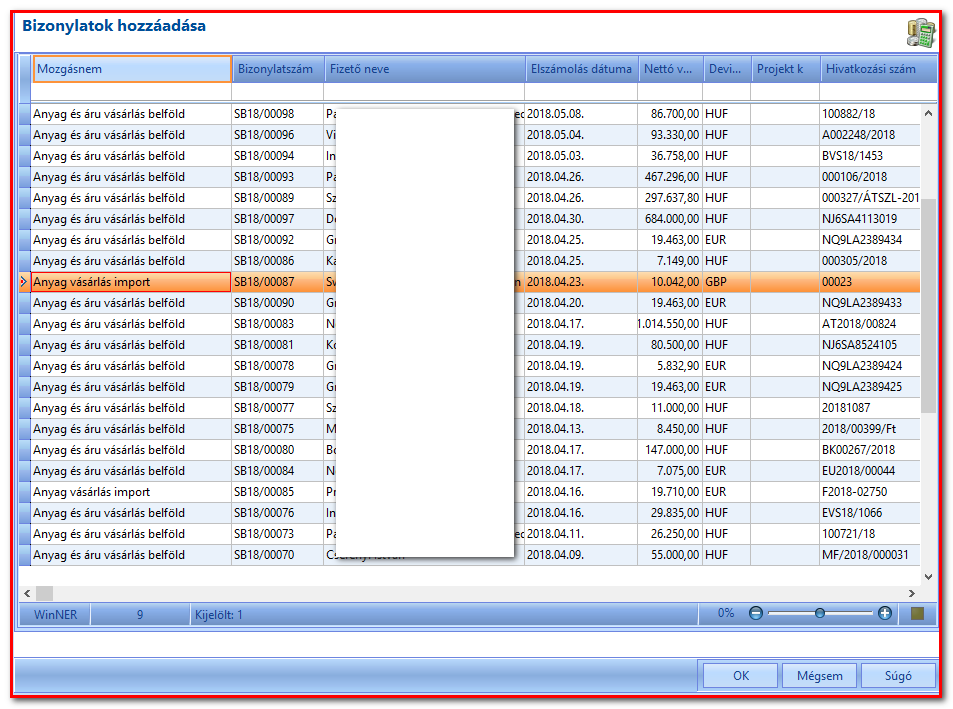
Task: Click cell SB18/00086
Action: pyautogui.click(x=277, y=261)
